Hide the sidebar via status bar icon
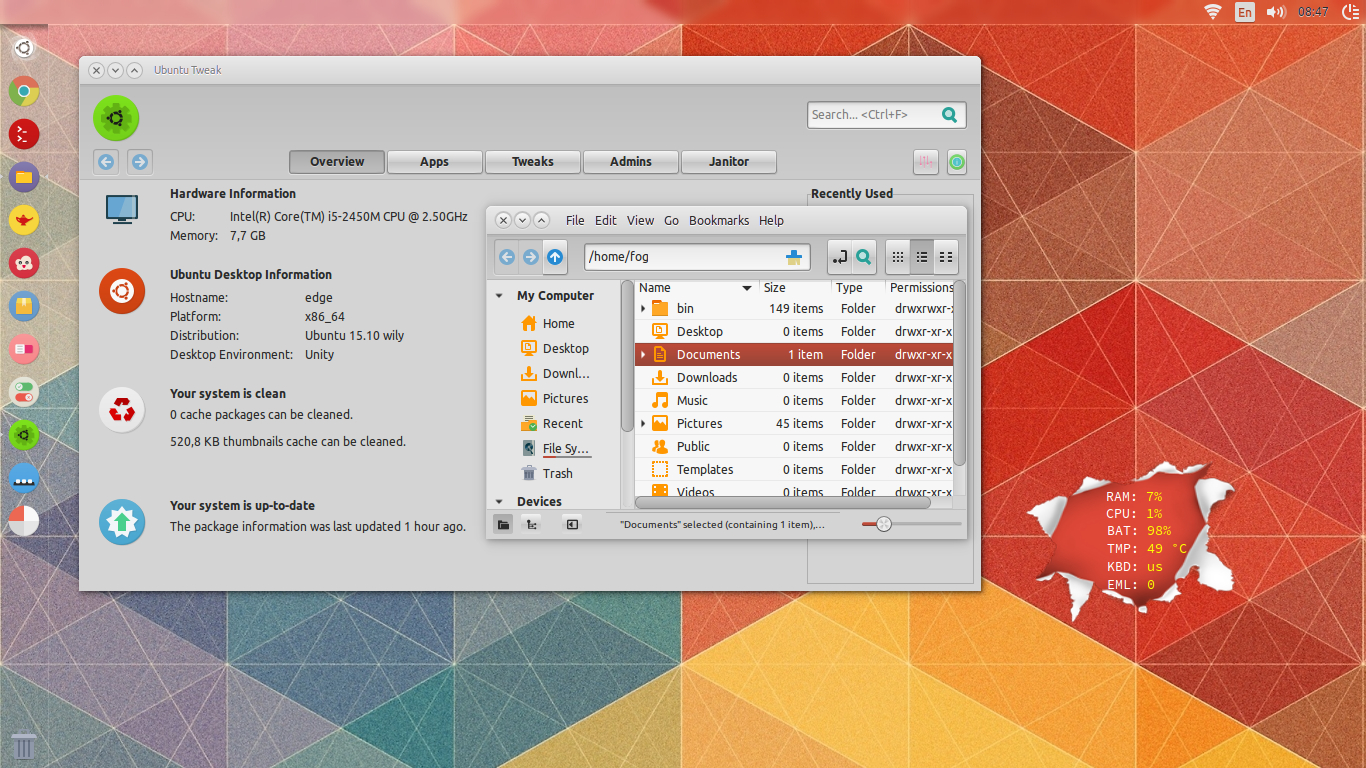 coord(572,524)
